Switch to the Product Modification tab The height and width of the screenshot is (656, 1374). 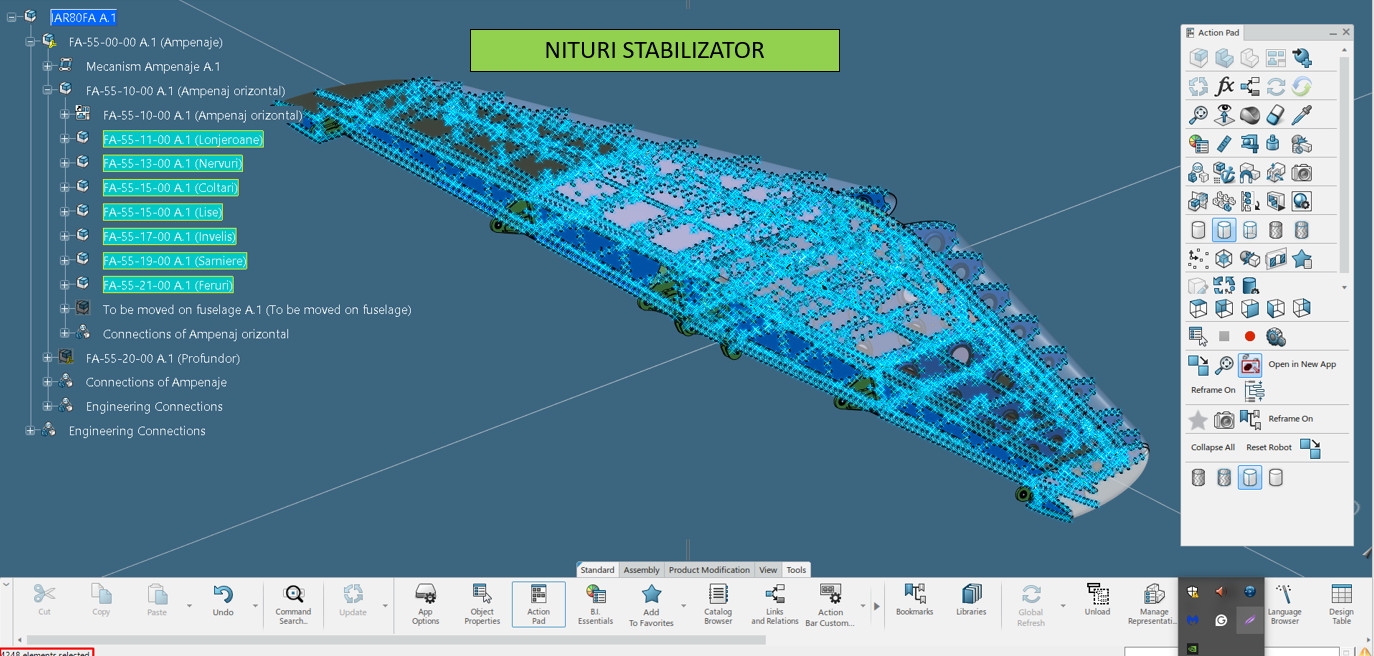tap(709, 570)
